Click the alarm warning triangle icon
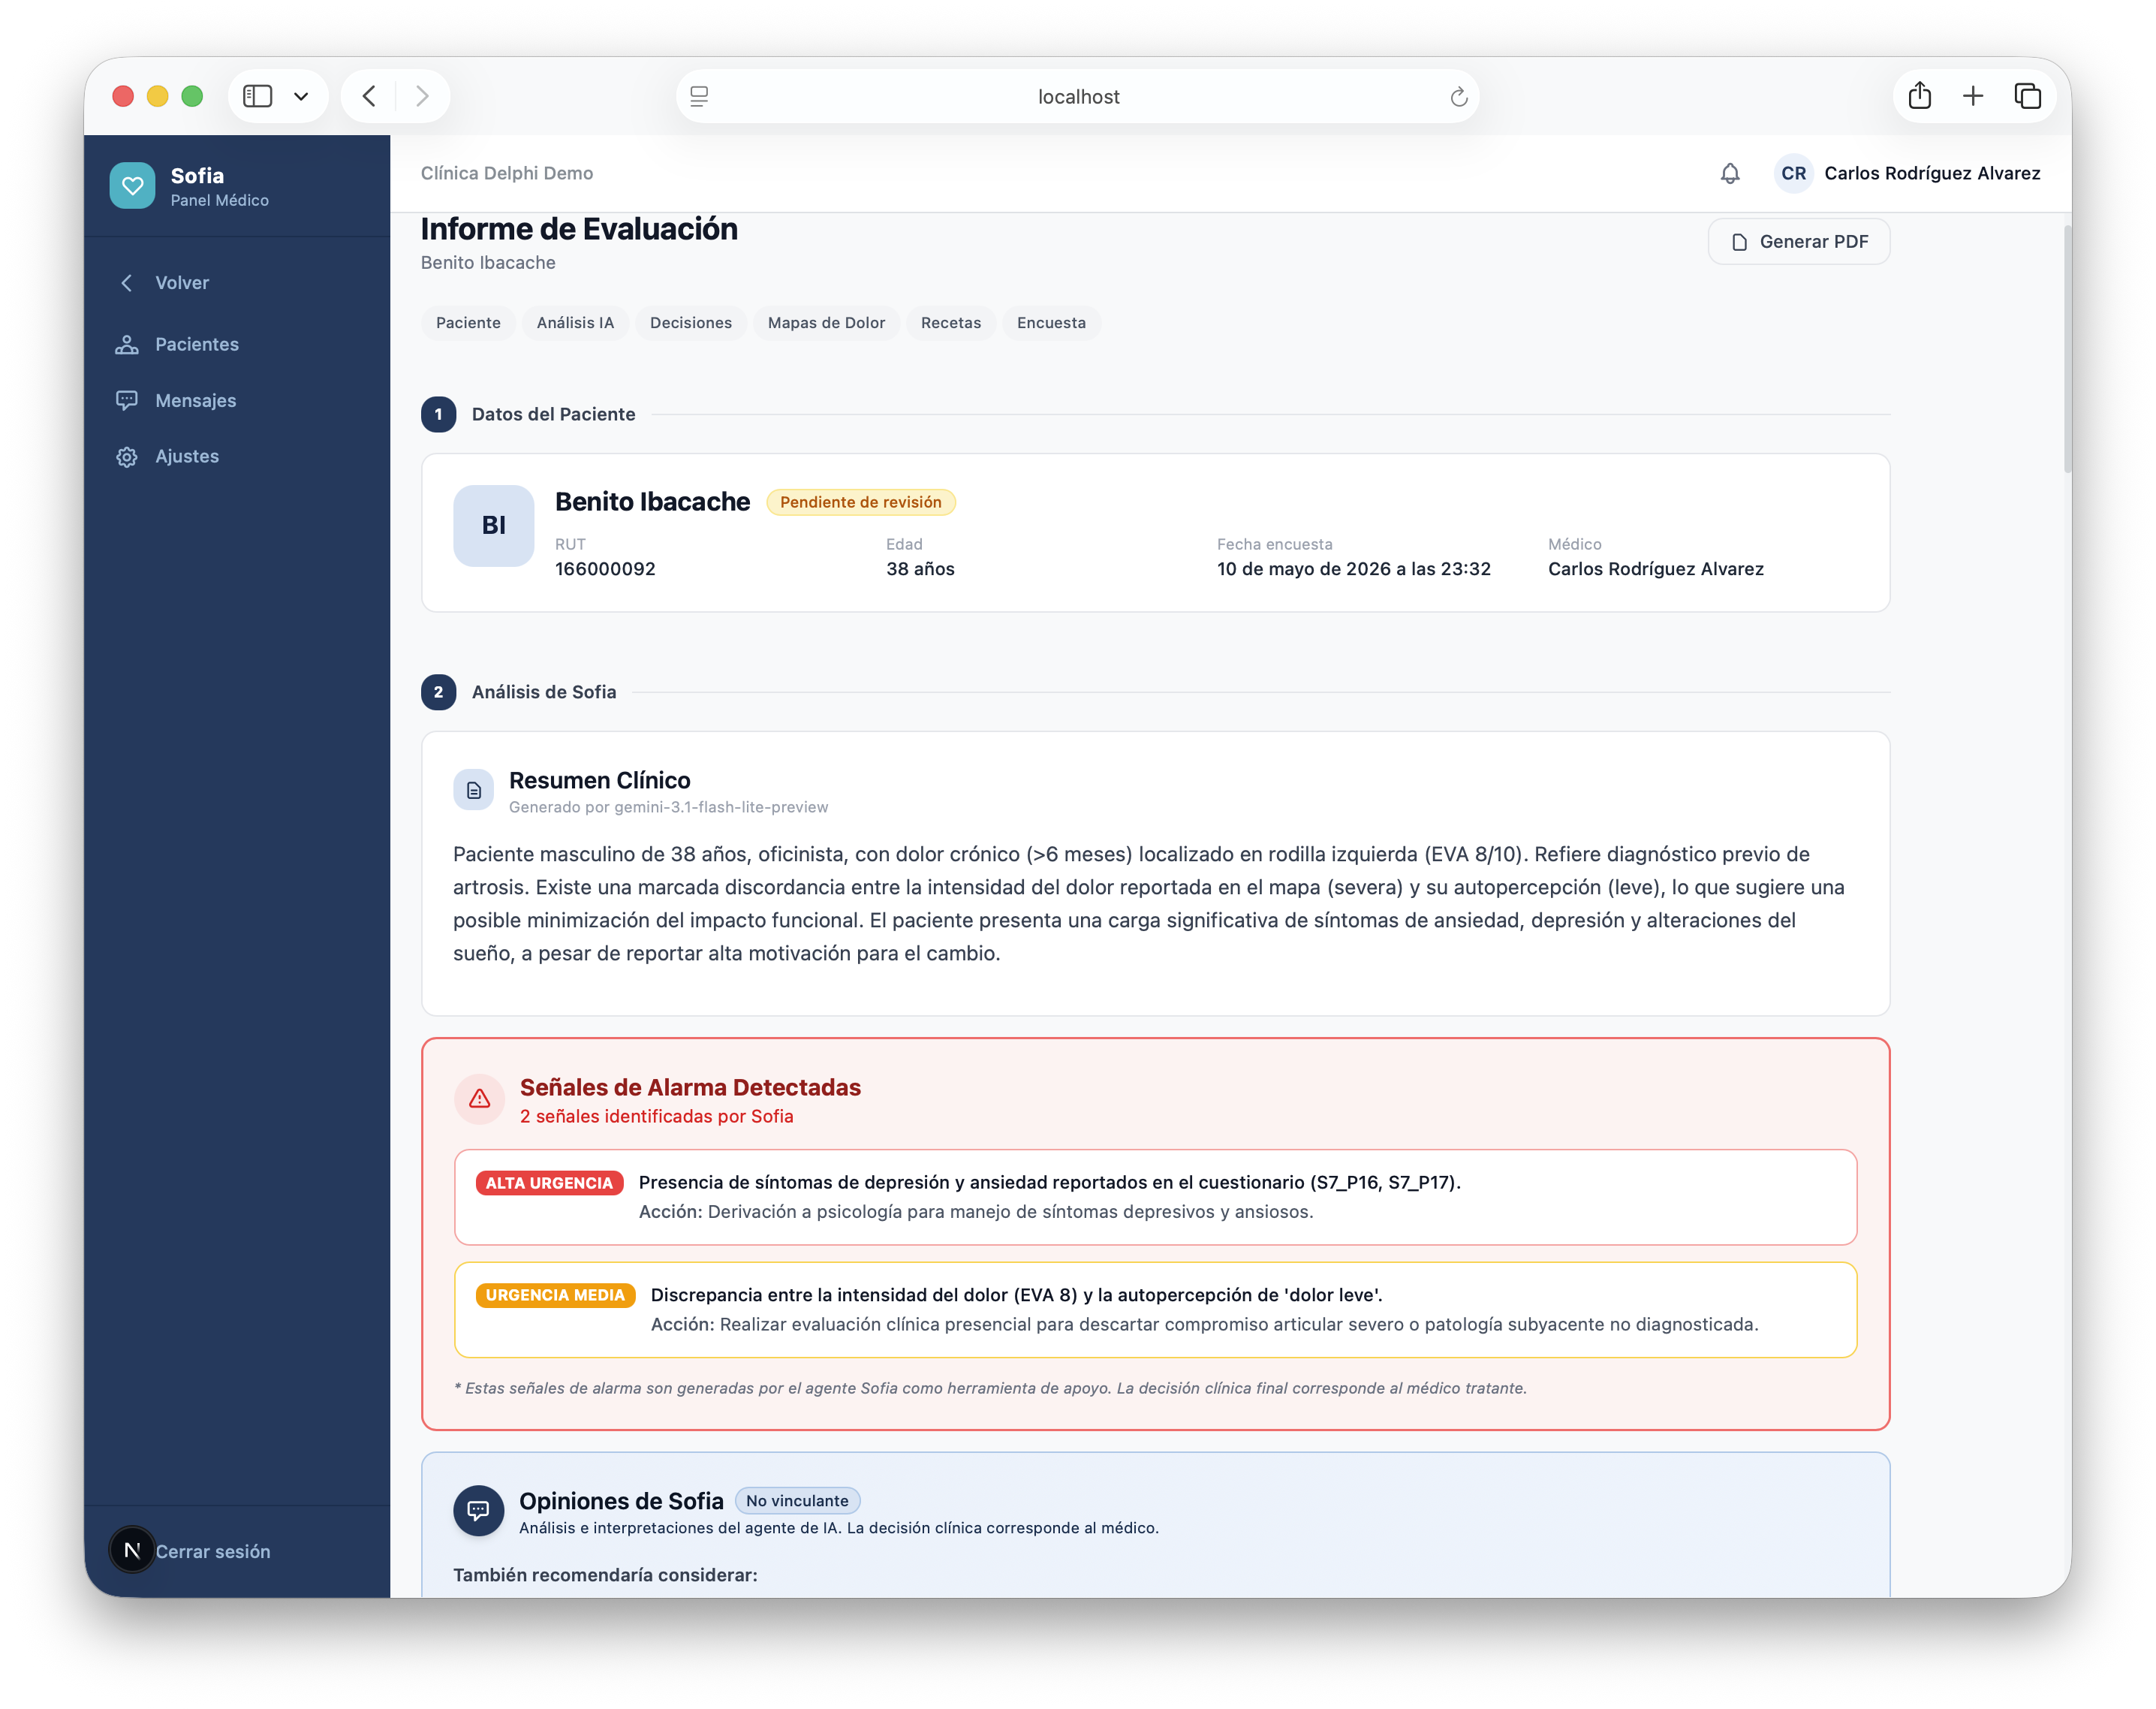The width and height of the screenshot is (2156, 1709). (x=480, y=1099)
